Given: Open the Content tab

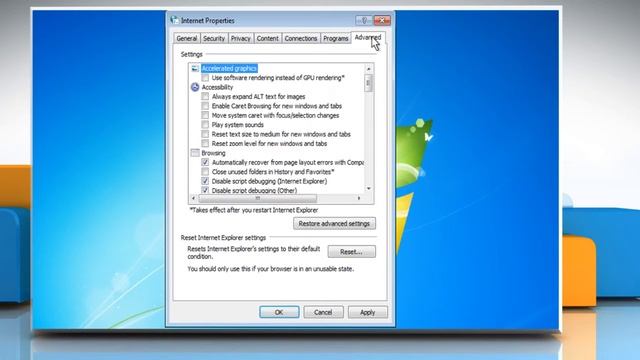Looking at the screenshot, I should point(267,38).
